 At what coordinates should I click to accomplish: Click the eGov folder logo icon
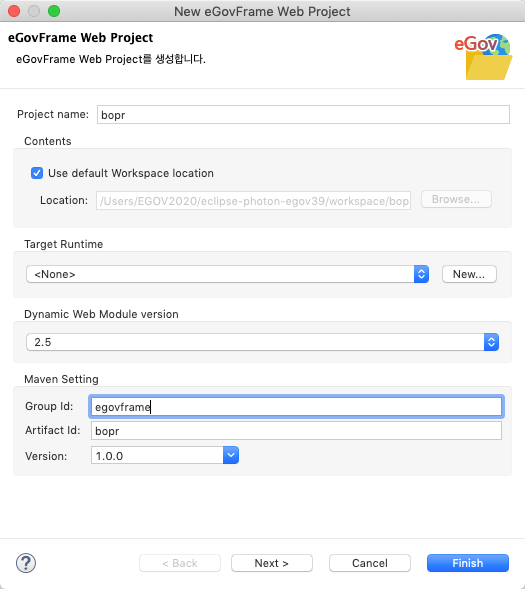(x=483, y=57)
